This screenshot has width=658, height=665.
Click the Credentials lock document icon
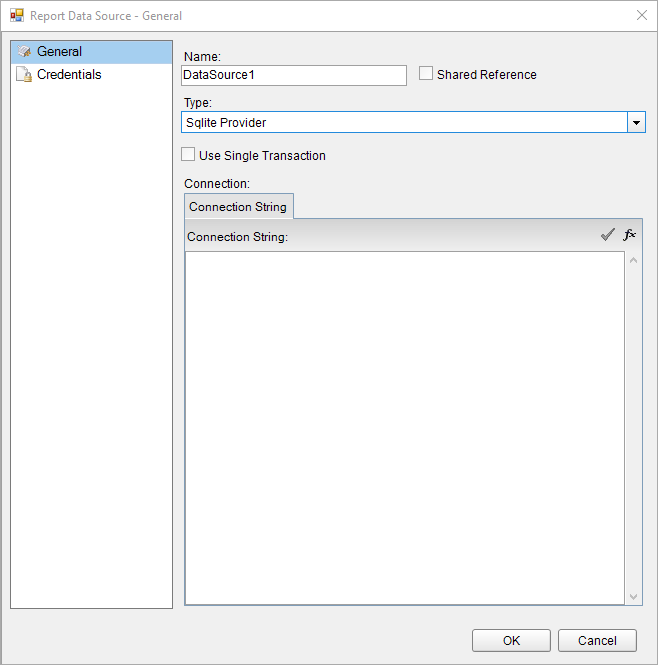point(24,74)
